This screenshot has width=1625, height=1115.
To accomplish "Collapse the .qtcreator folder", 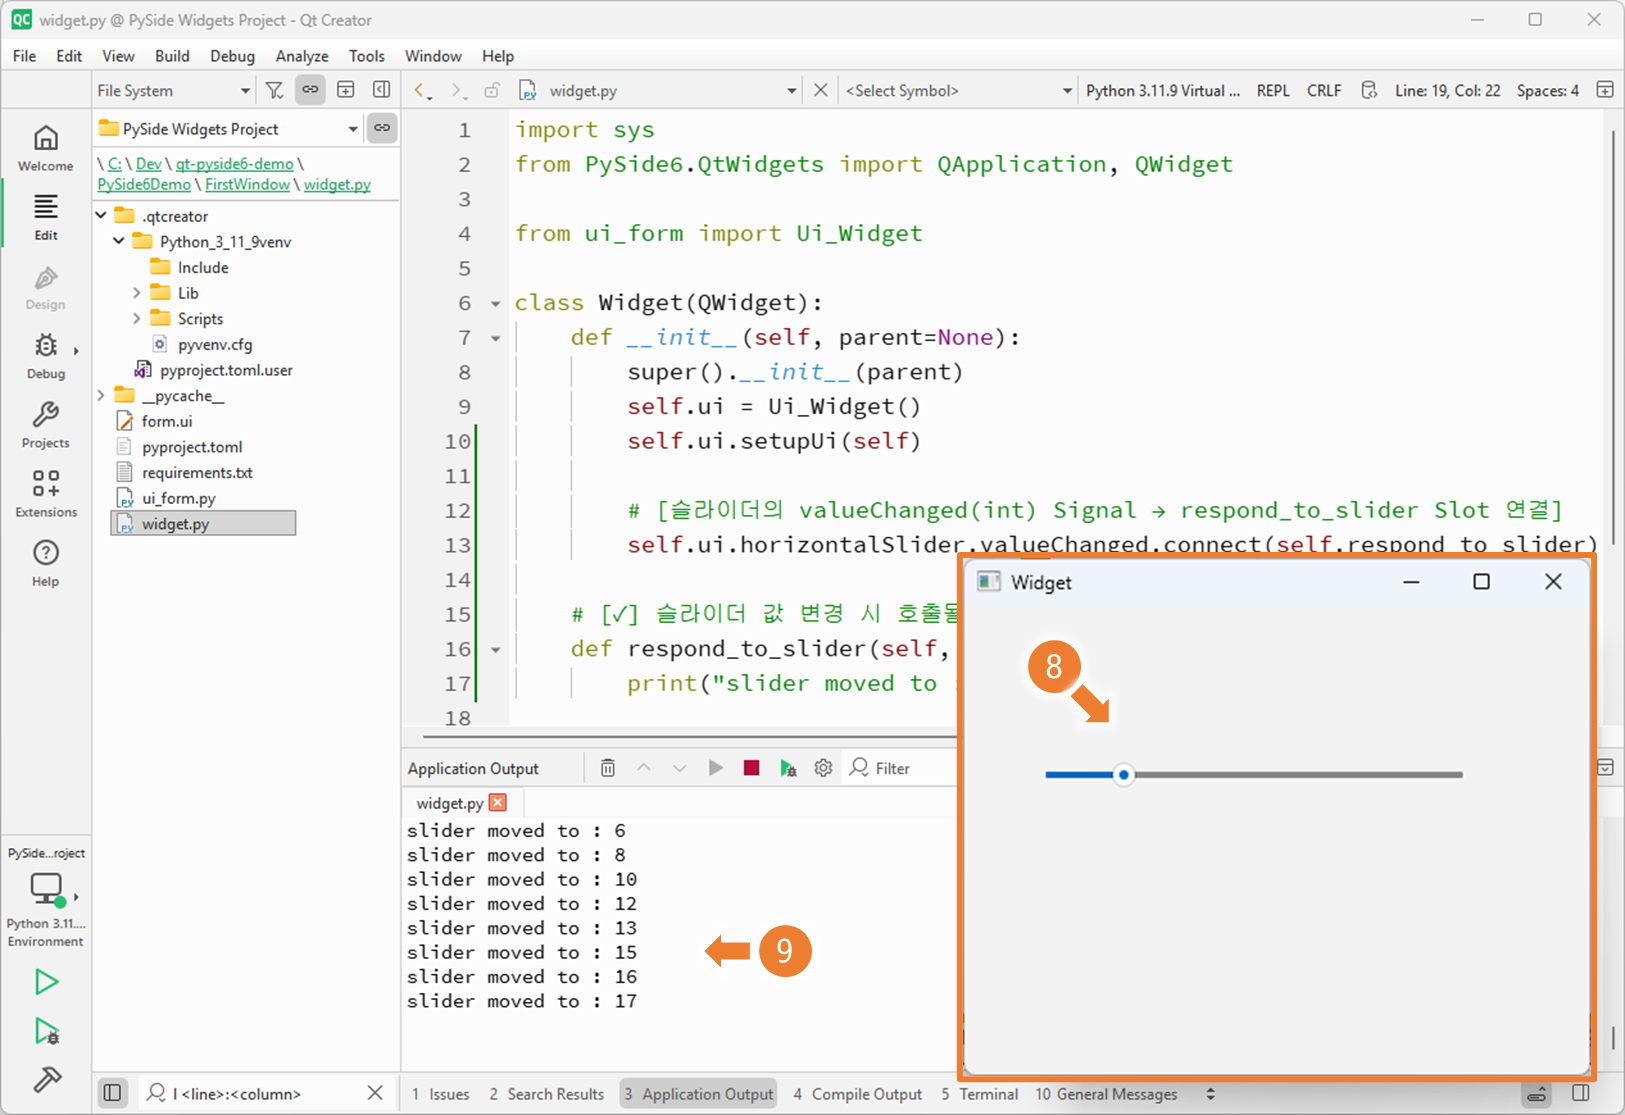I will point(102,215).
